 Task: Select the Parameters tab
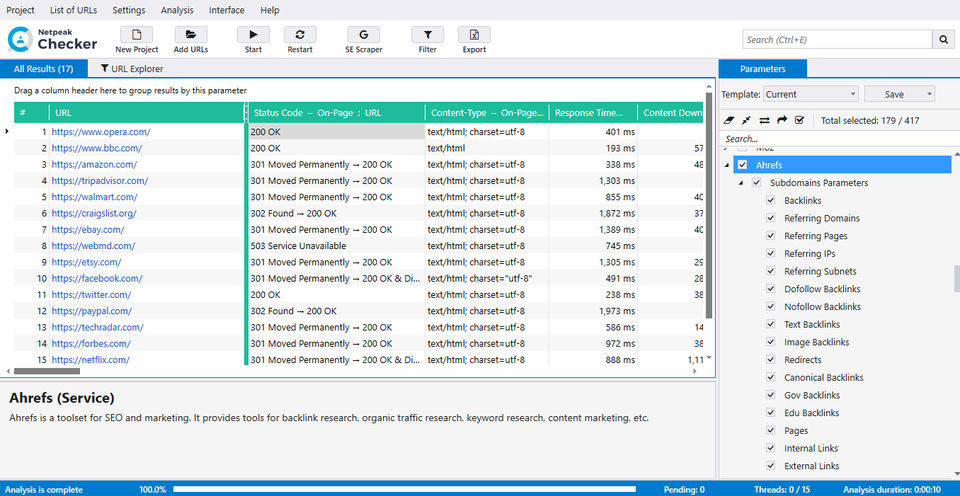click(763, 69)
